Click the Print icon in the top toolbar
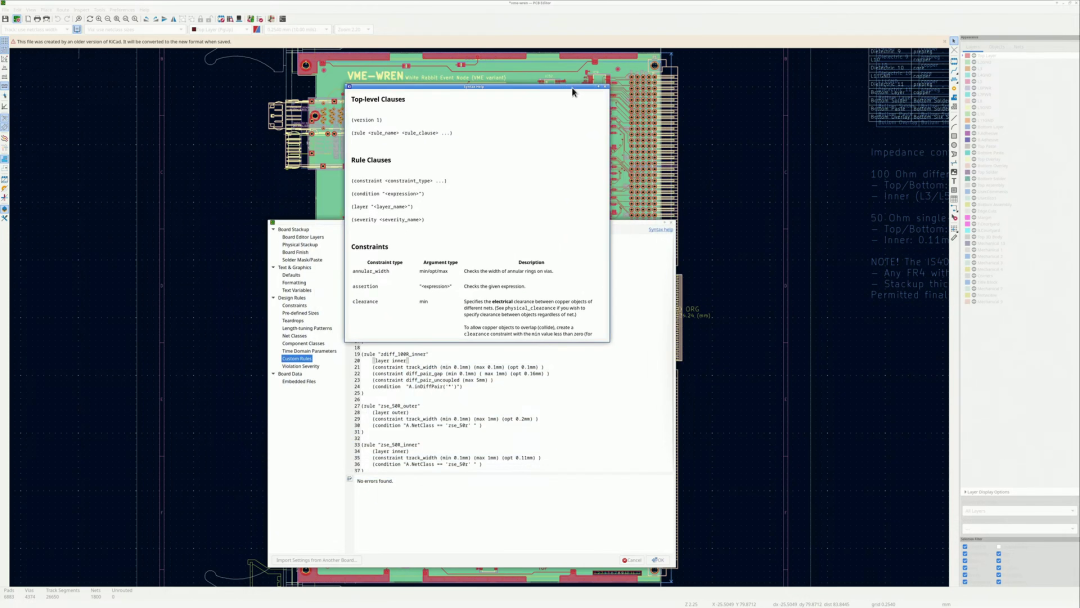 point(37,19)
